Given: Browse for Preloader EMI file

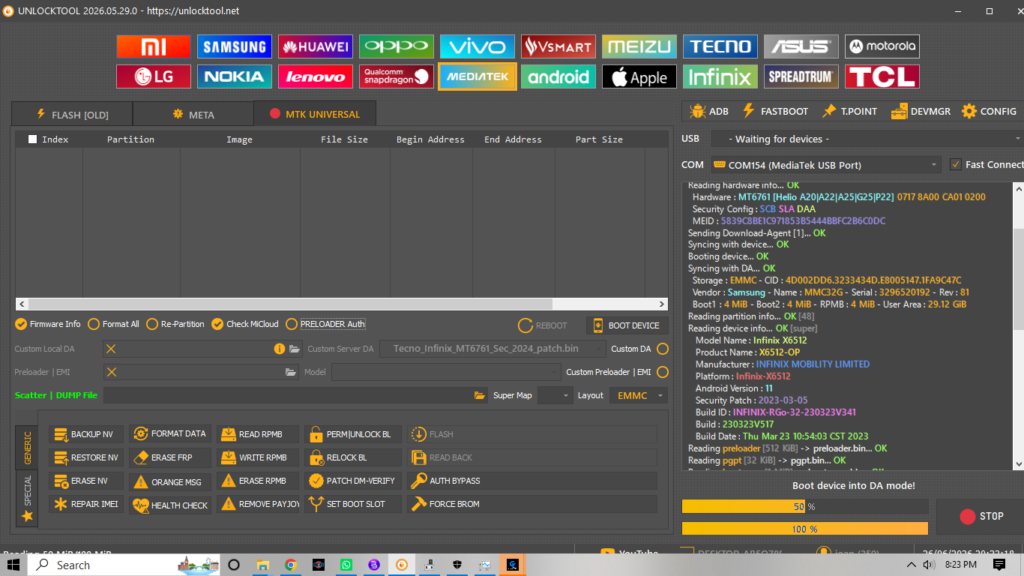Looking at the screenshot, I should click(291, 372).
